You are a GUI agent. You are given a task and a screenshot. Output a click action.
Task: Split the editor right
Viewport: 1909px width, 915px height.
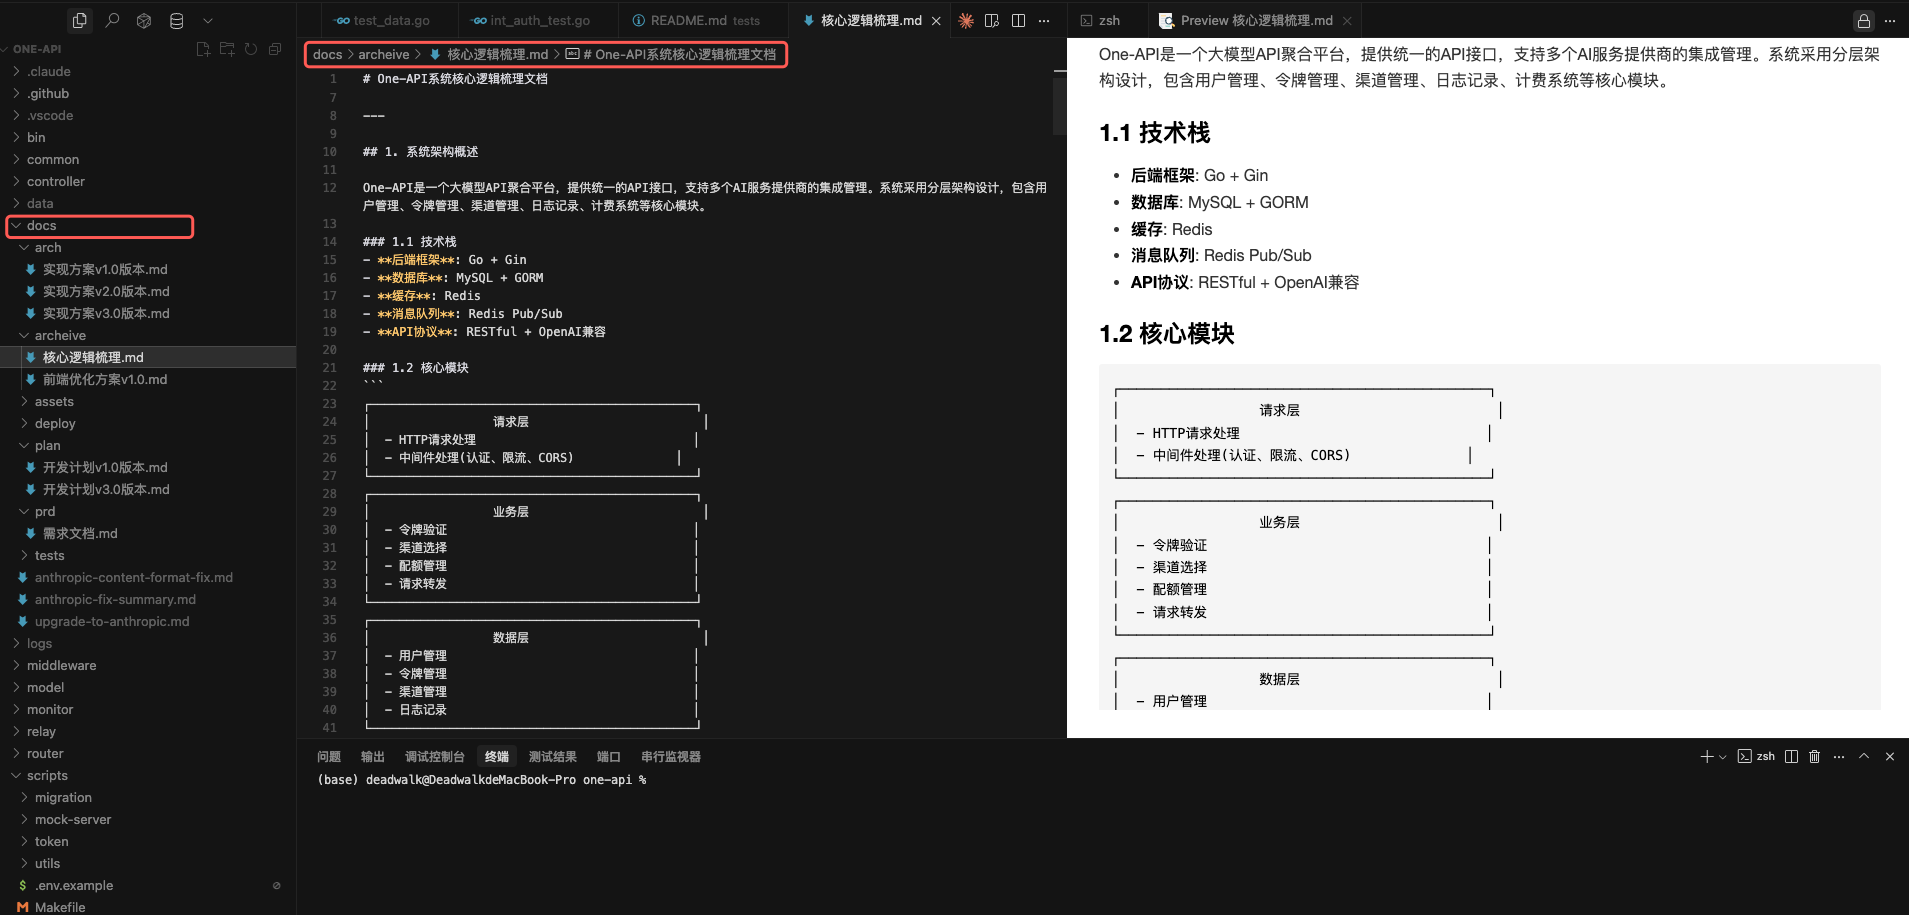[x=1018, y=20]
